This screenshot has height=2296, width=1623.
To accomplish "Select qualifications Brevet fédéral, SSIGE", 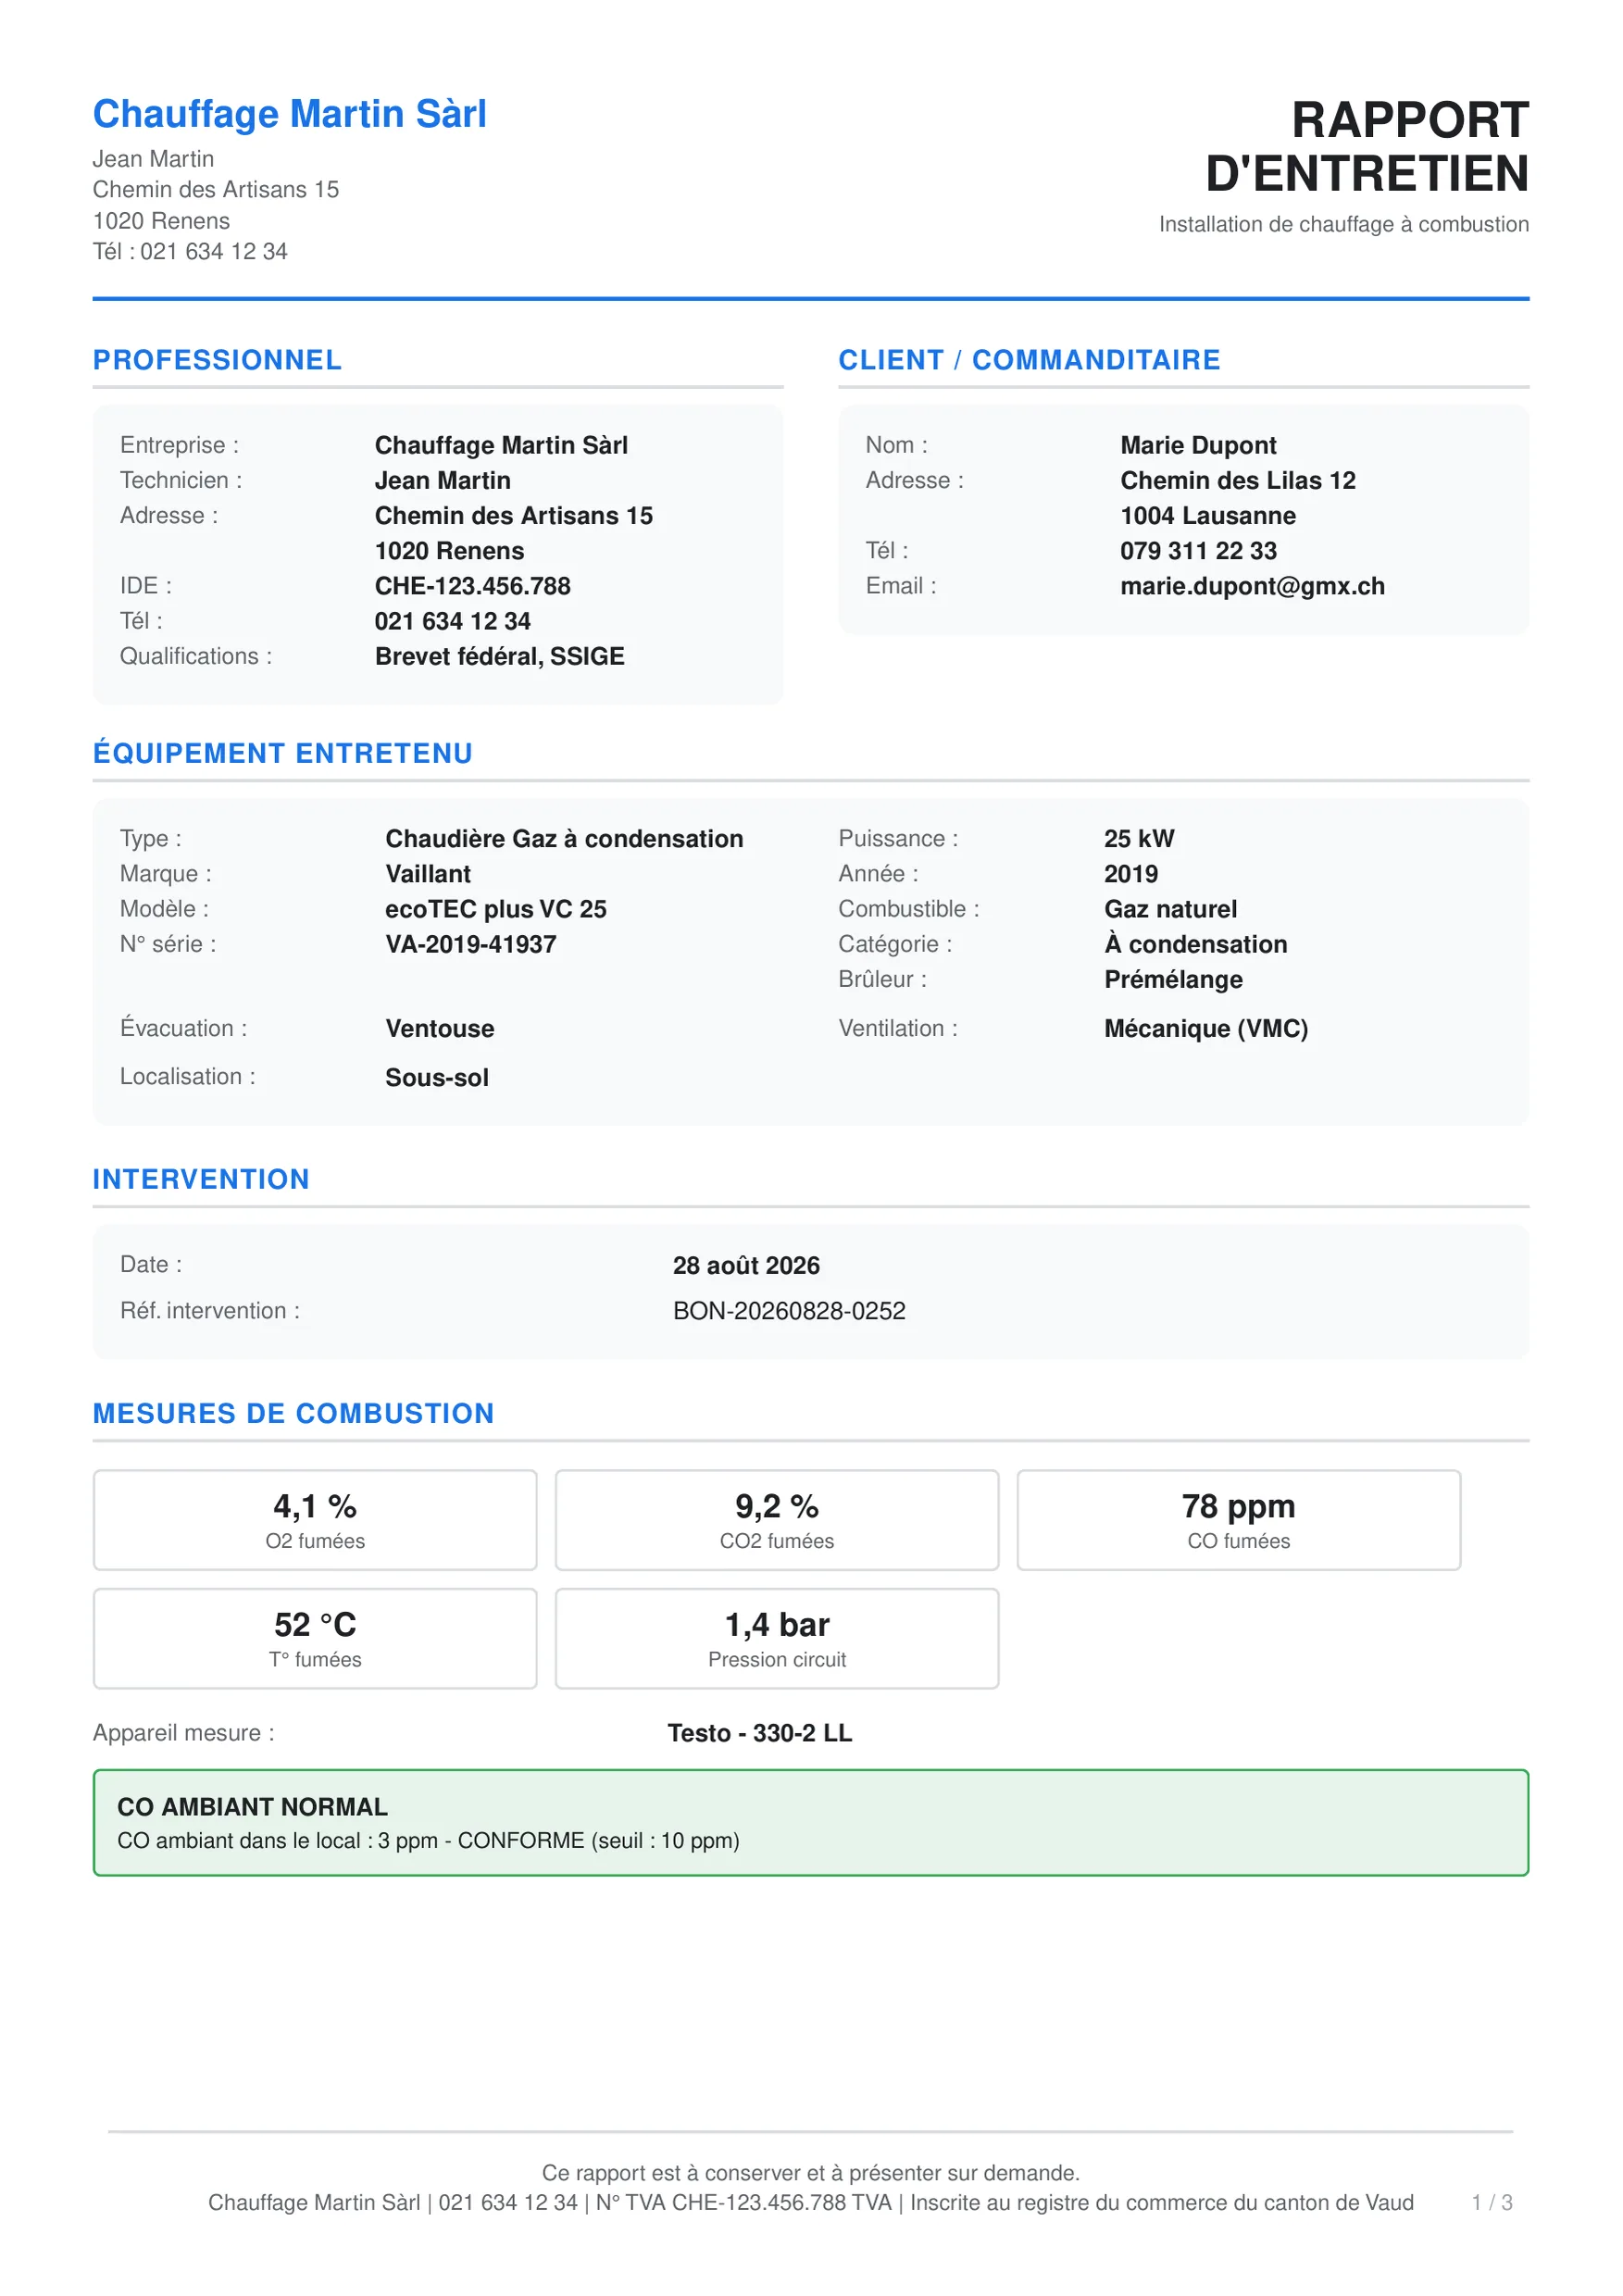I will coord(500,657).
